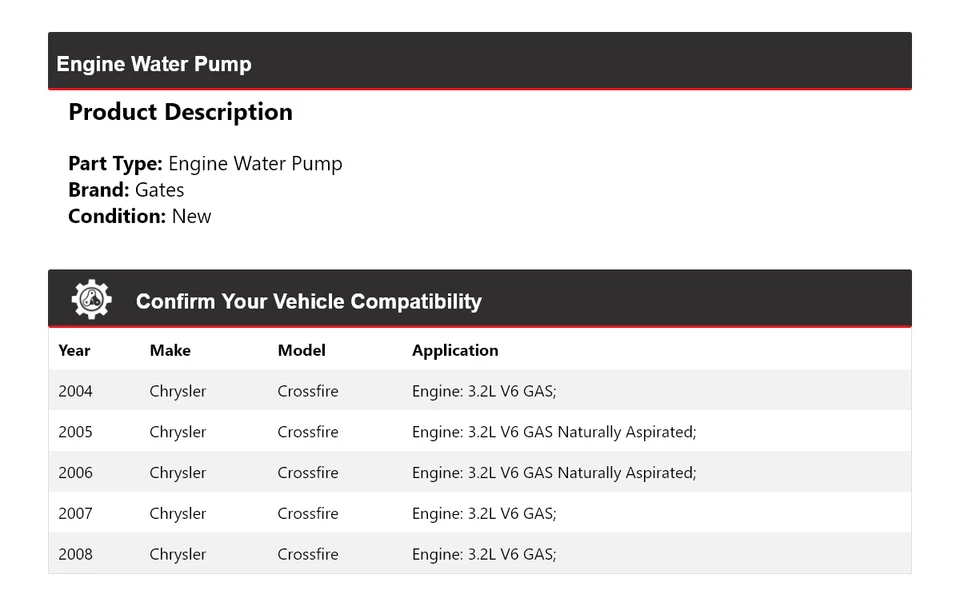Select the 2004 year cell

pyautogui.click(x=75, y=391)
